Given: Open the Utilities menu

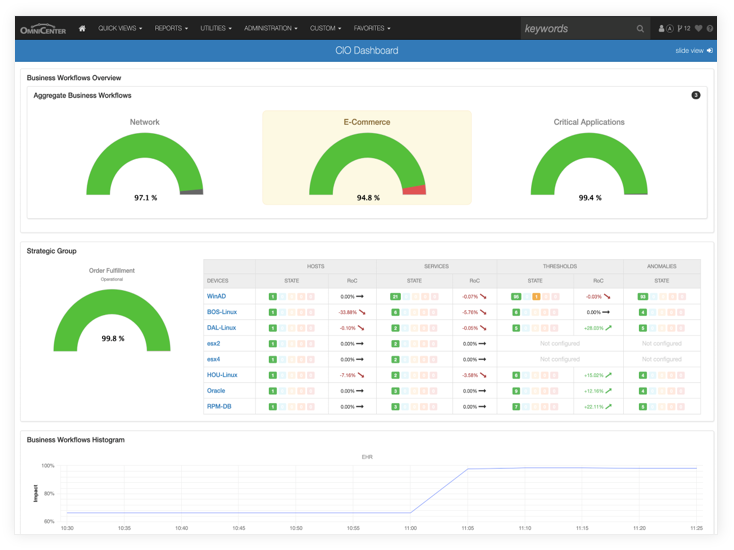Looking at the screenshot, I should point(216,29).
